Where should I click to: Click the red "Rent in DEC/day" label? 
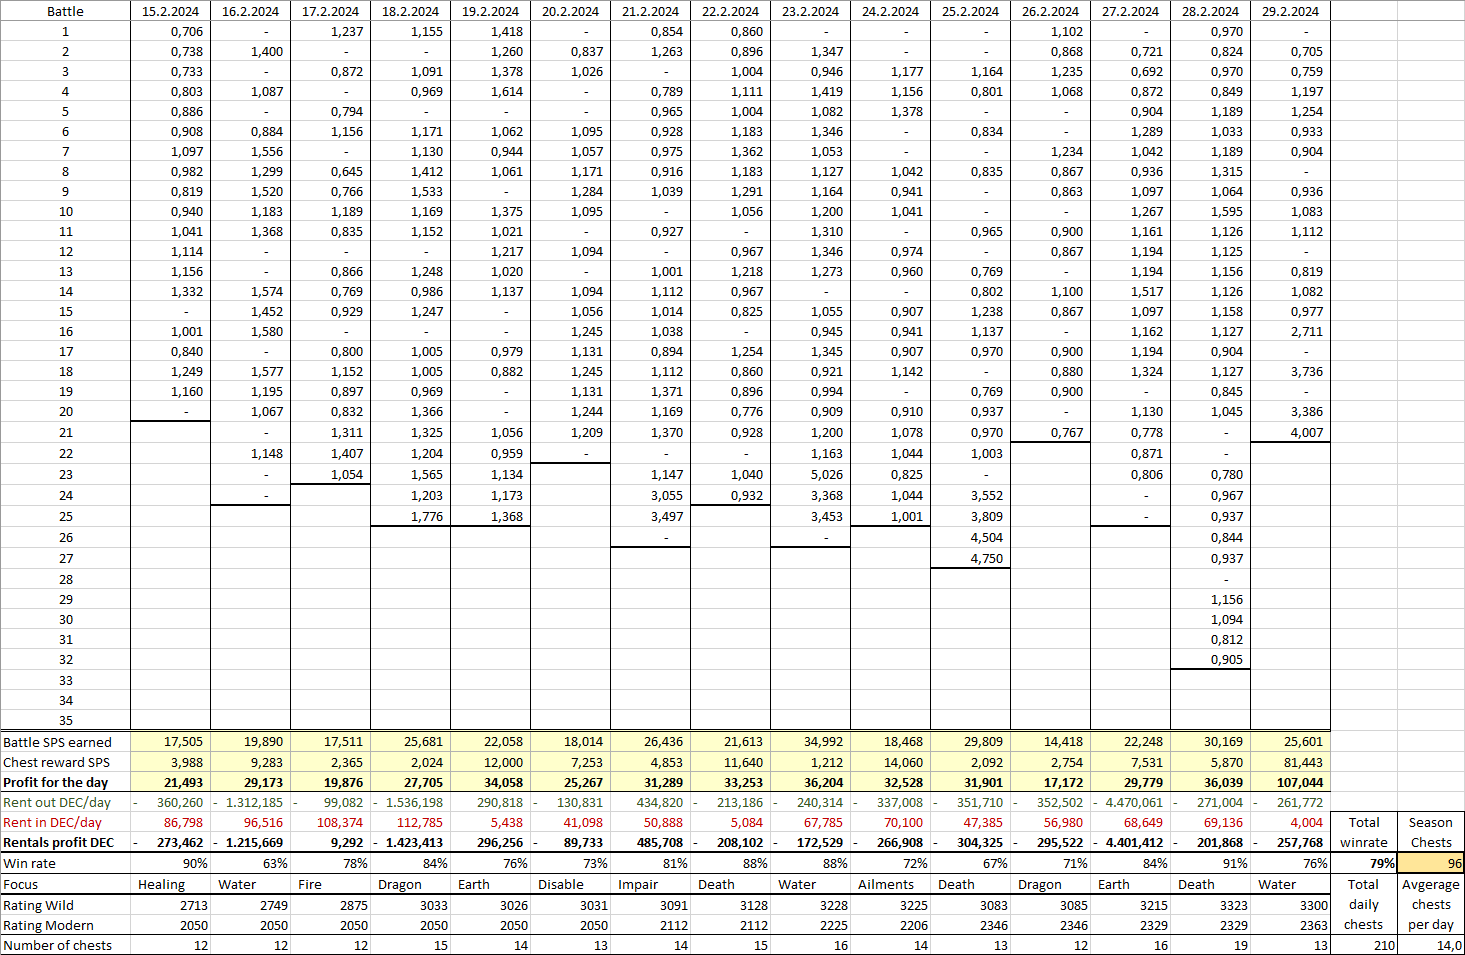[x=52, y=822]
